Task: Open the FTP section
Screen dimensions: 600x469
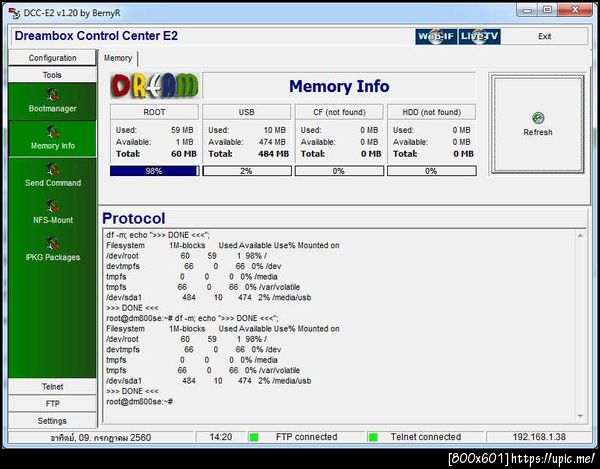Action: [x=52, y=404]
